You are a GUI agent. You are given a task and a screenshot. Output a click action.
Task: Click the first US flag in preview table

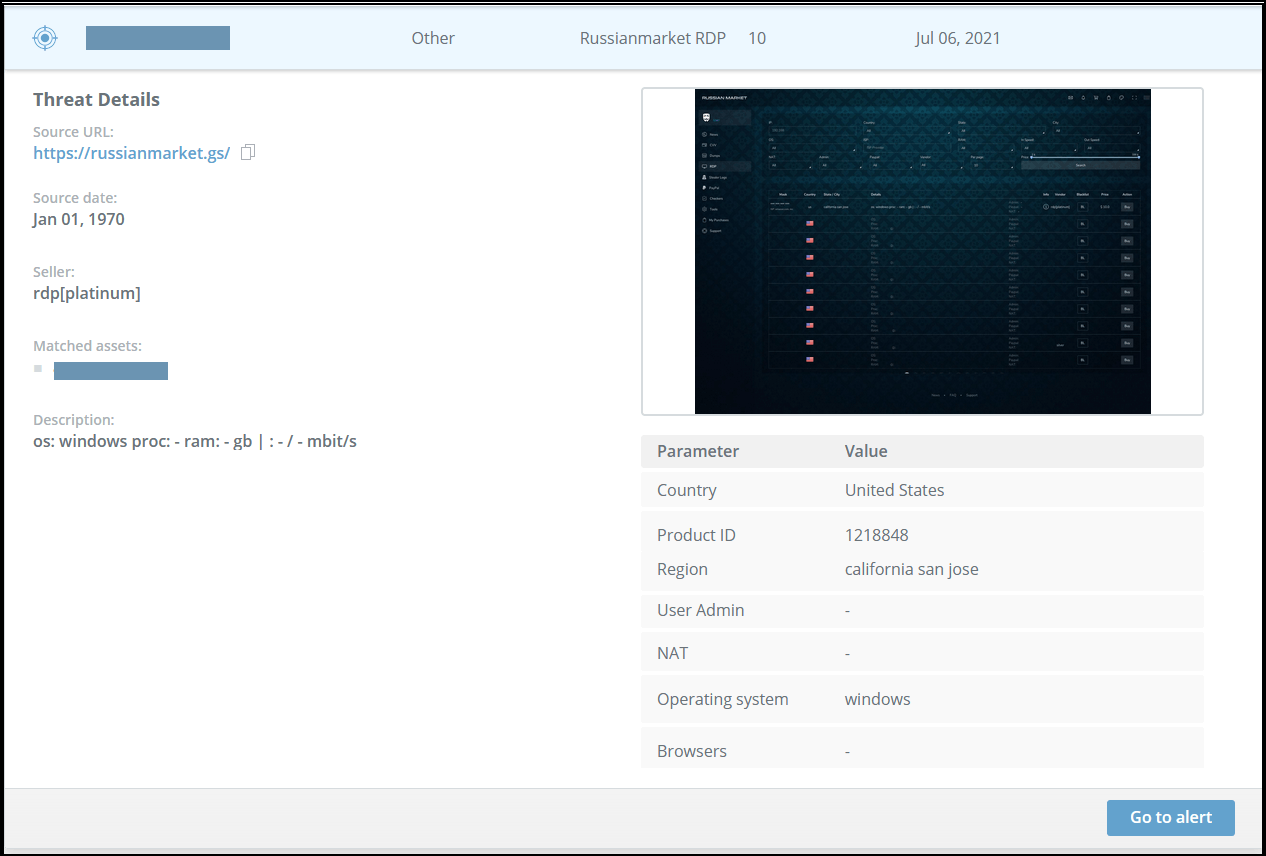point(809,224)
